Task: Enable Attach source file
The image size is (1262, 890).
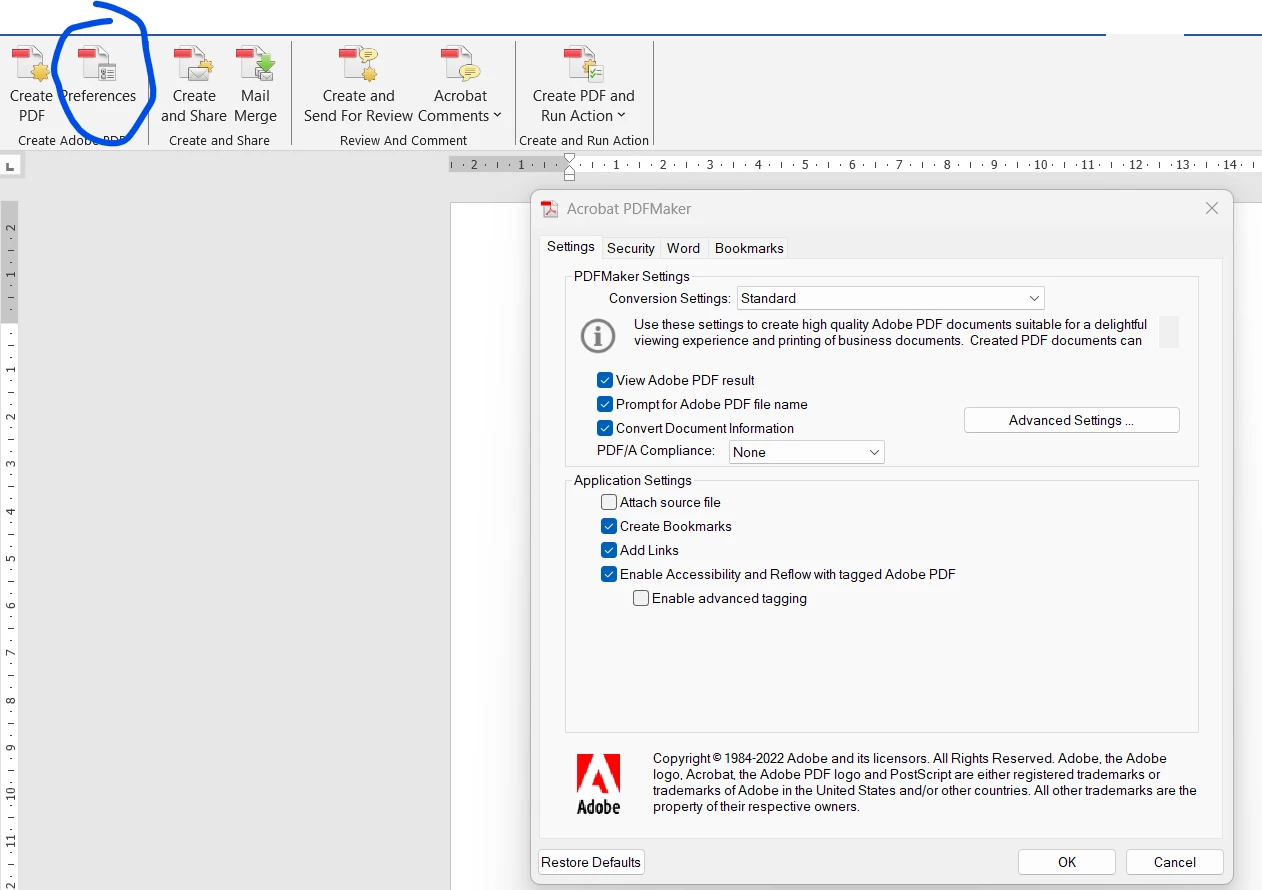Action: pyautogui.click(x=609, y=502)
